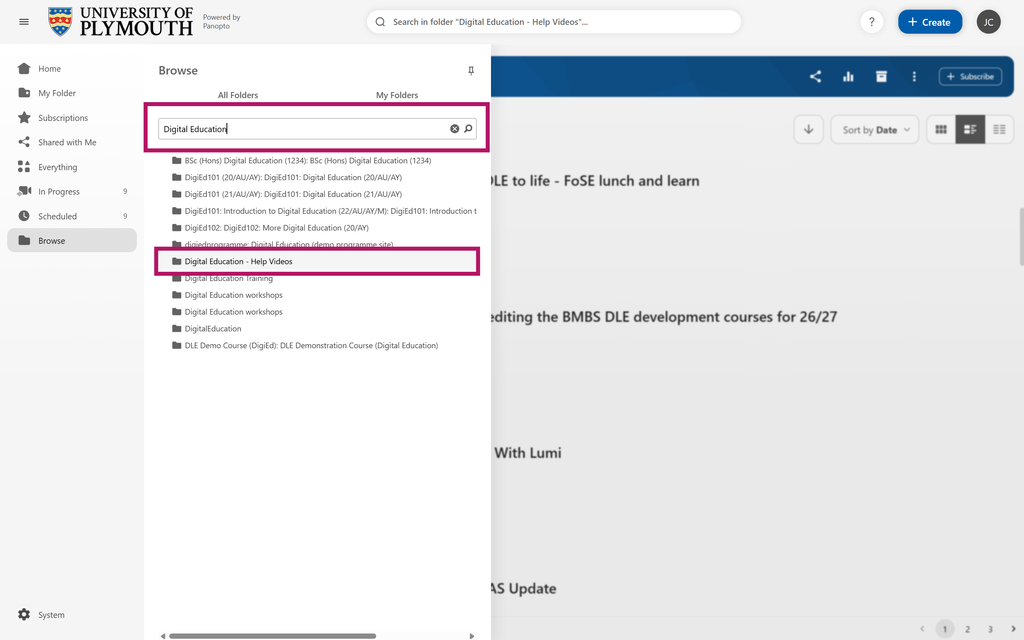Open folder statistics bar chart icon
The width and height of the screenshot is (1024, 640).
tap(848, 76)
